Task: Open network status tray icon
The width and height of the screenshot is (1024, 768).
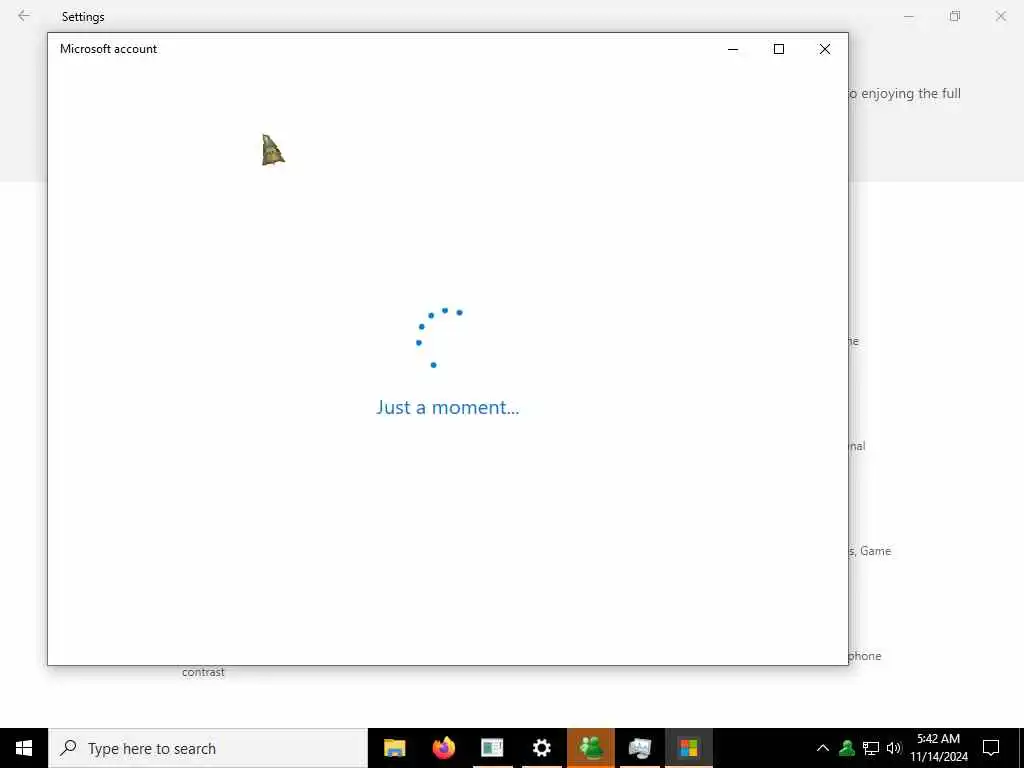Action: click(x=871, y=748)
